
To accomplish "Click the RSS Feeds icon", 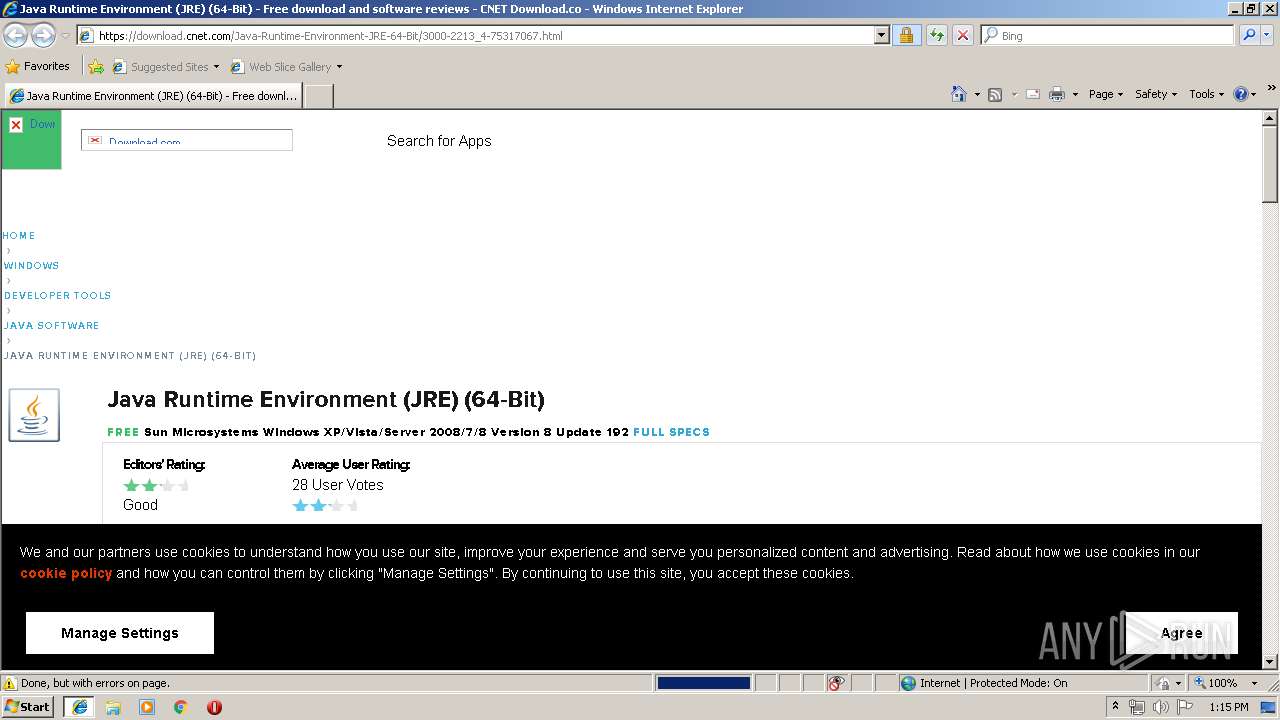I will (995, 94).
